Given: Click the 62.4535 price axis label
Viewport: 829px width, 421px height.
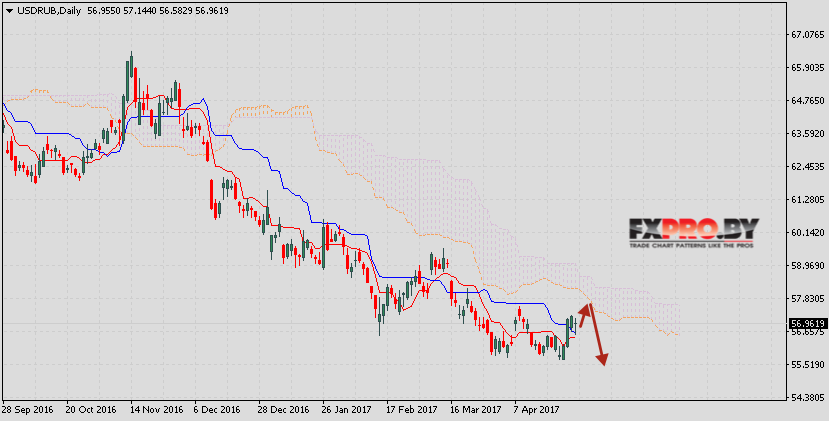Looking at the screenshot, I should 808,167.
